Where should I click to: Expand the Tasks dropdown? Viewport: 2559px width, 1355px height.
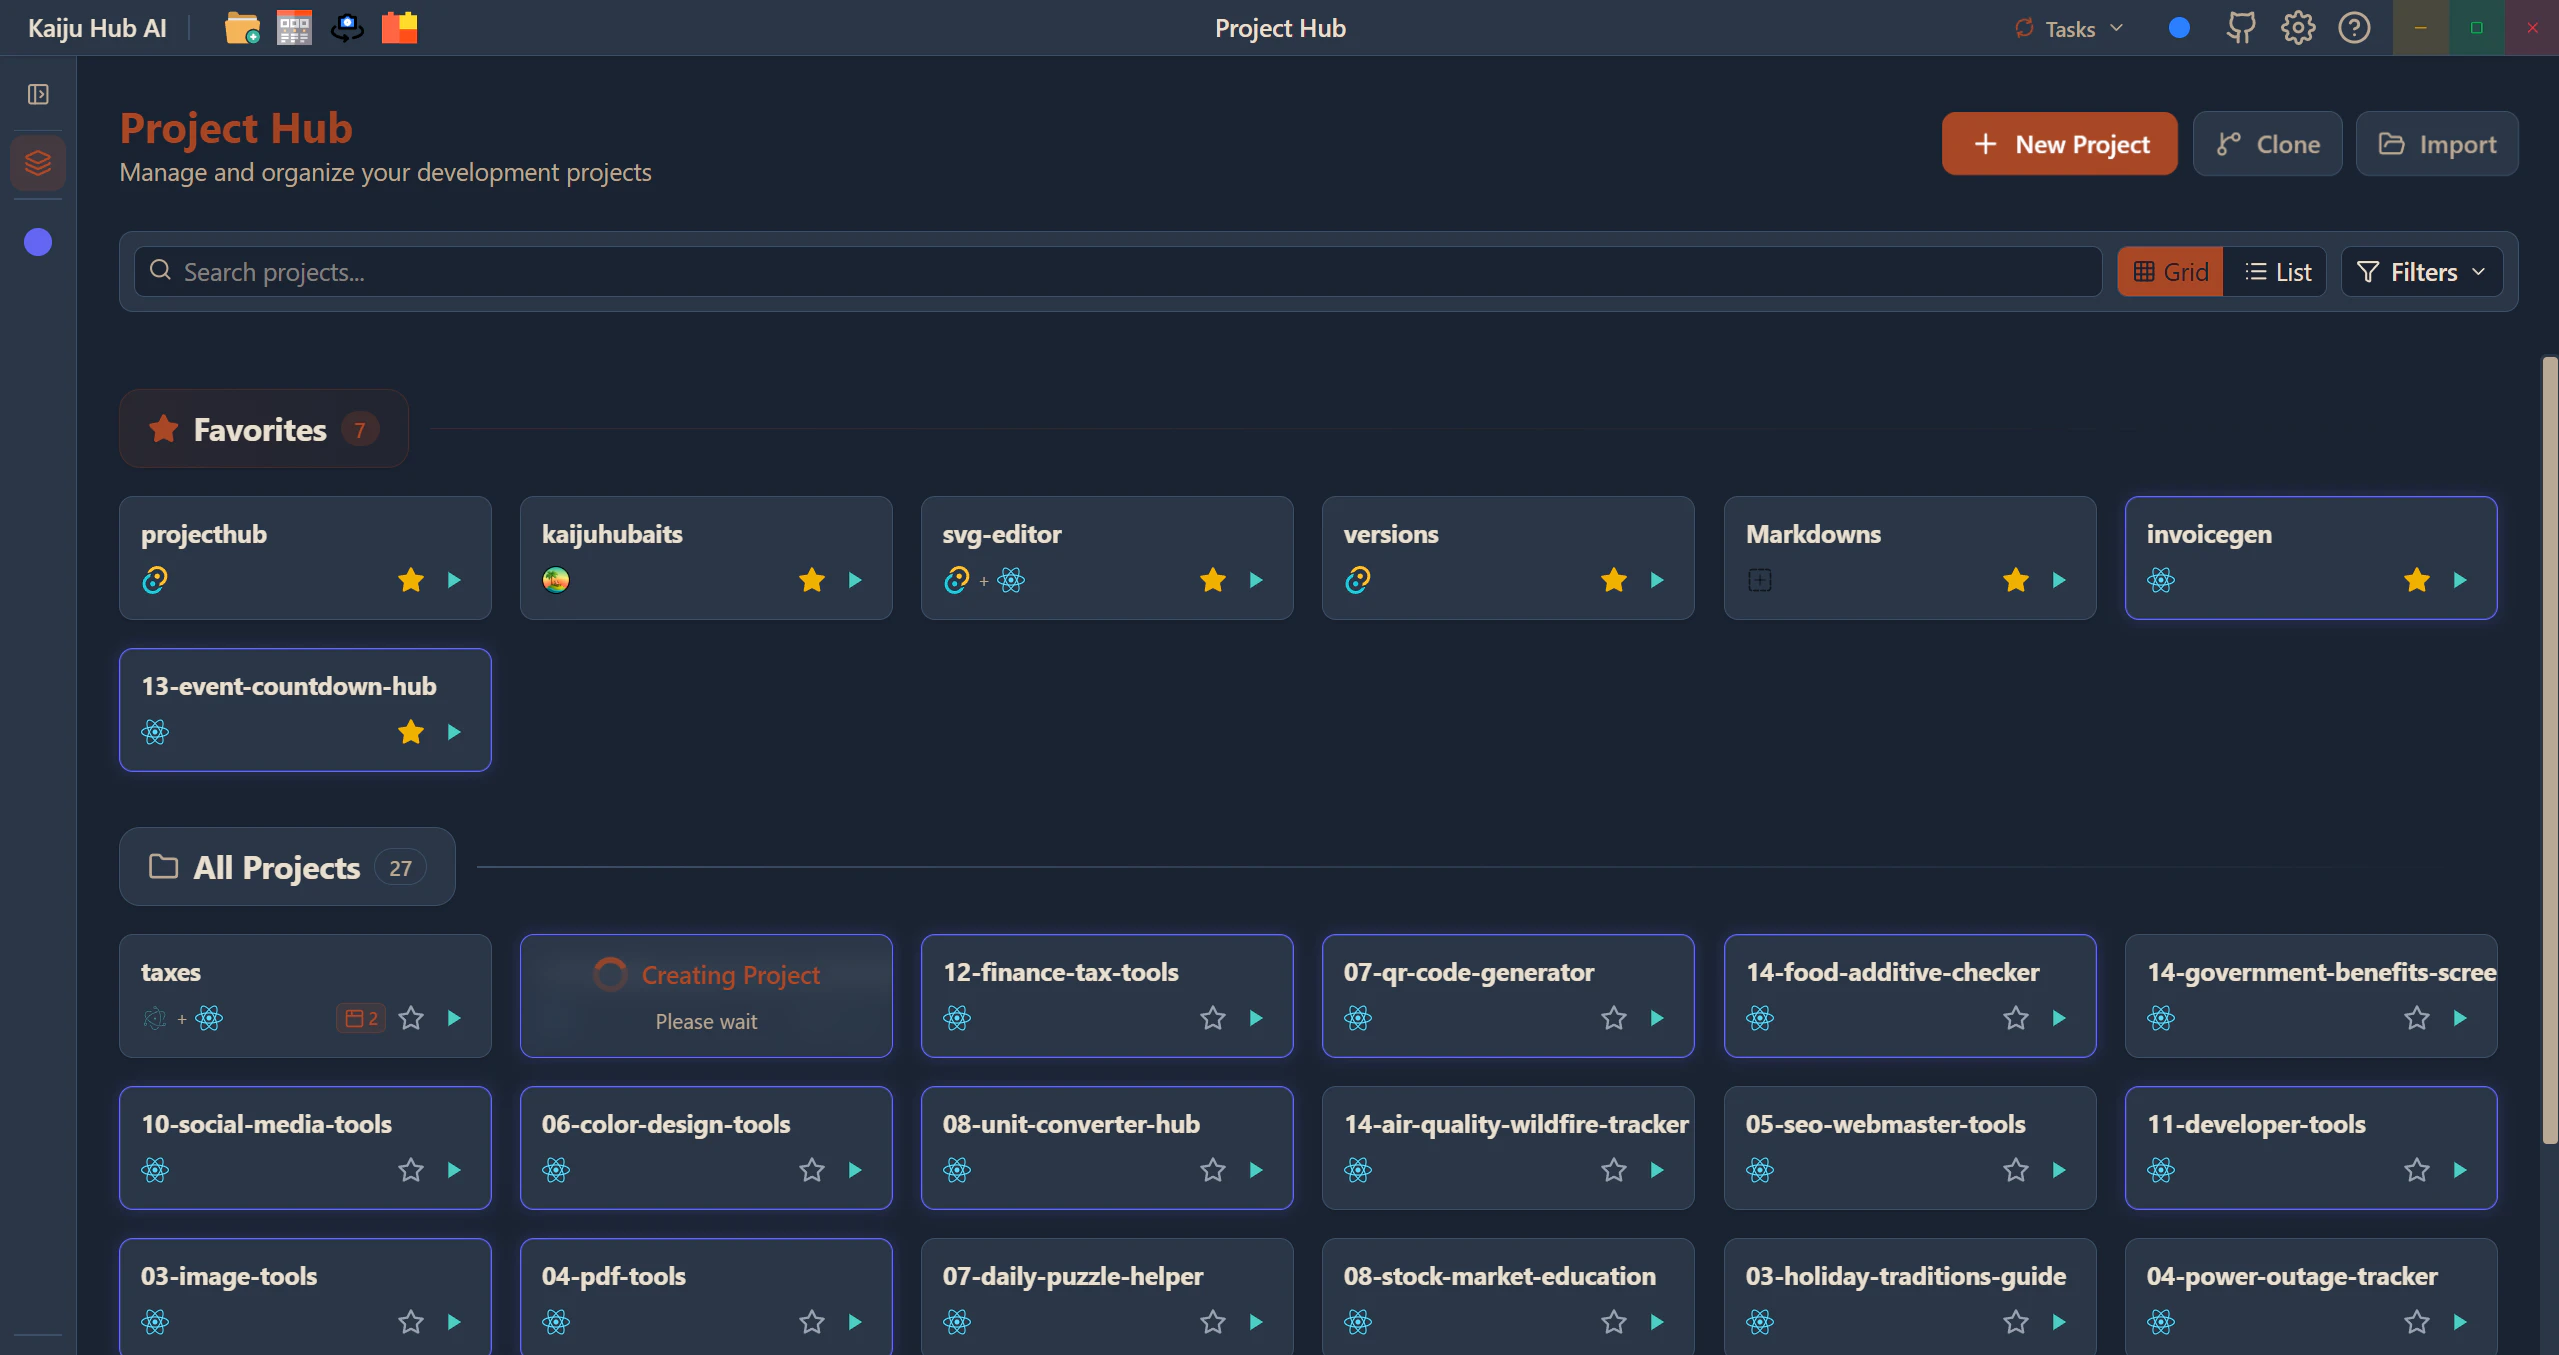(x=2068, y=28)
